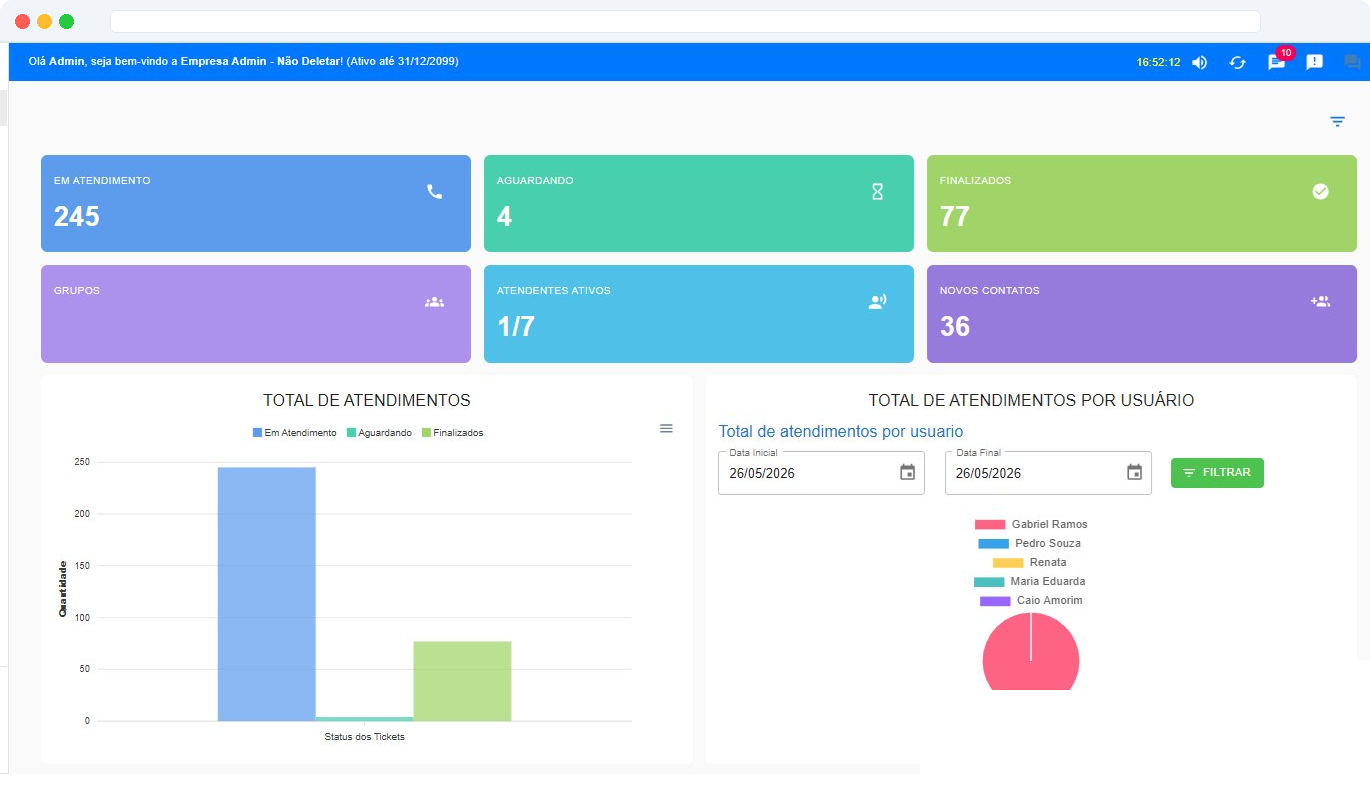Click speaking-person icon on Atendentes Ativos card

click(877, 301)
